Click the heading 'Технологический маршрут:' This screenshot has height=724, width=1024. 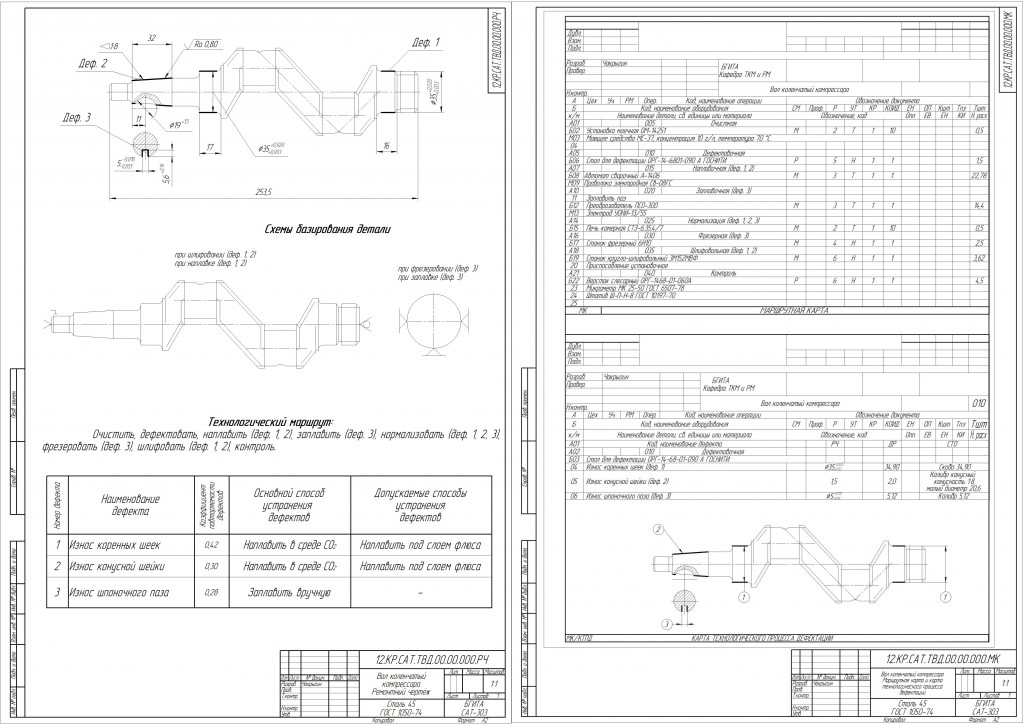pos(270,422)
